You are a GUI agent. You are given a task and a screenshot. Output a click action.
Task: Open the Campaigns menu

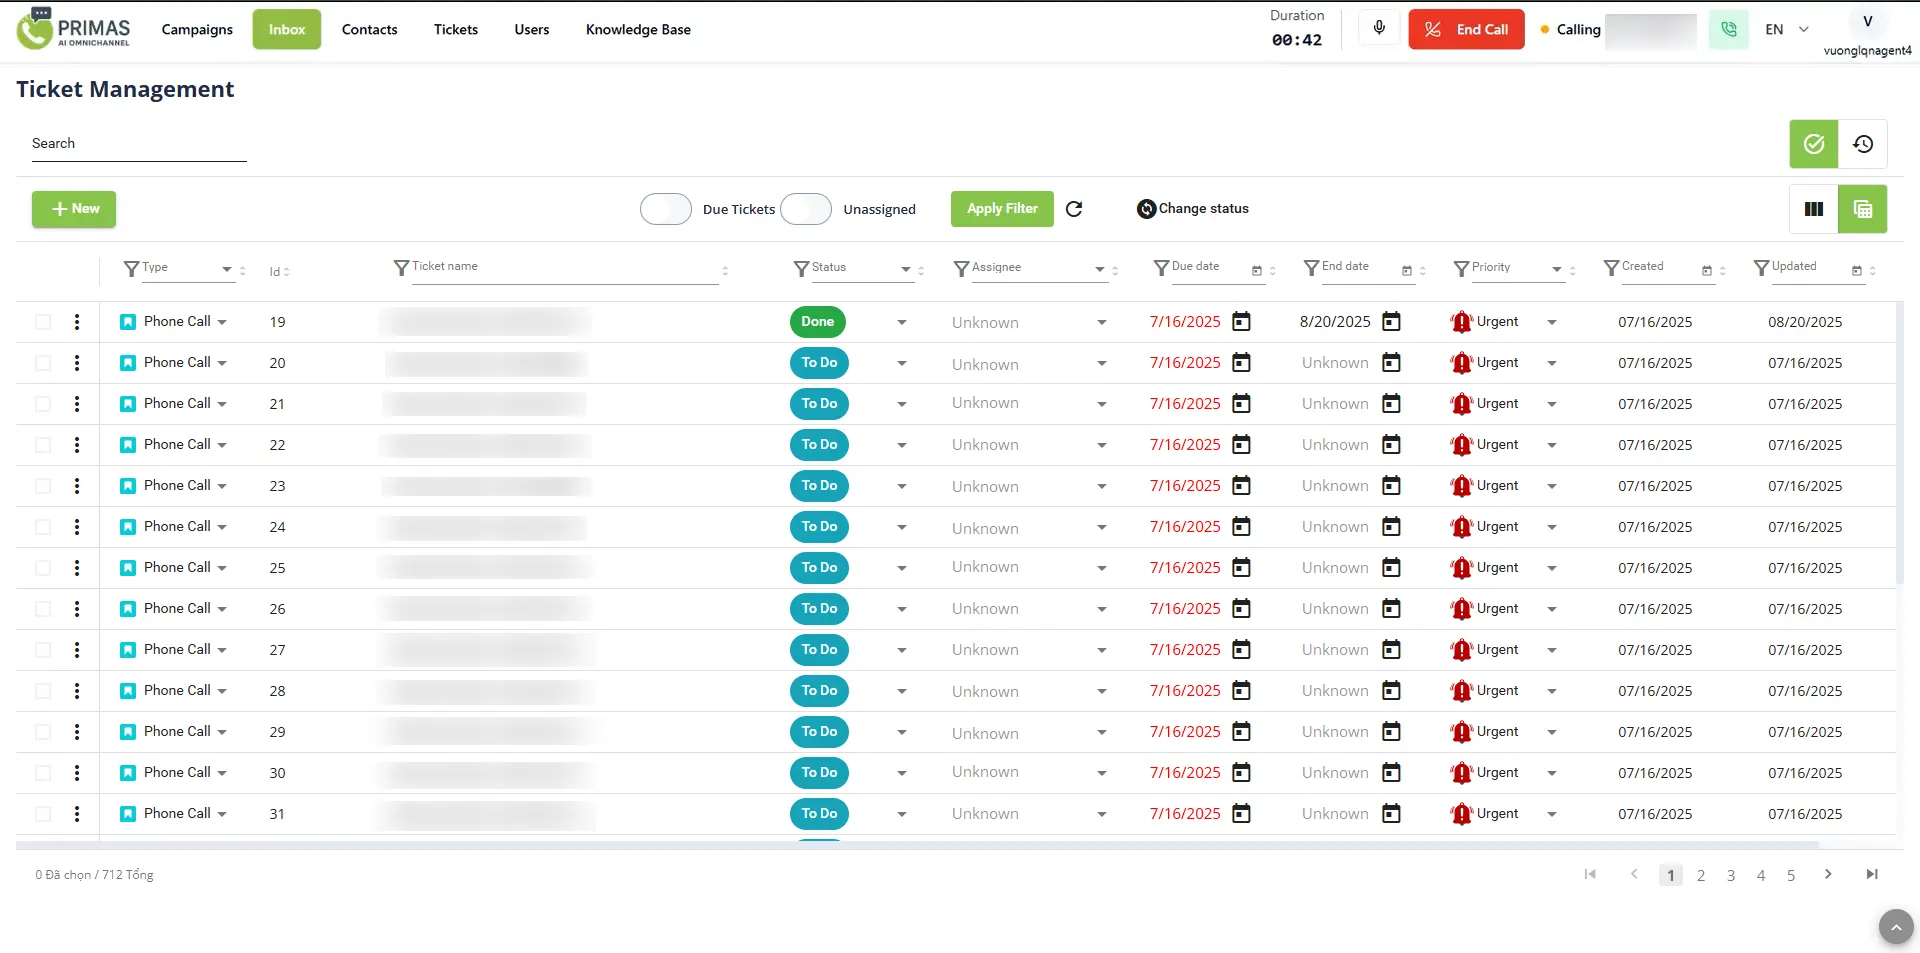197,30
